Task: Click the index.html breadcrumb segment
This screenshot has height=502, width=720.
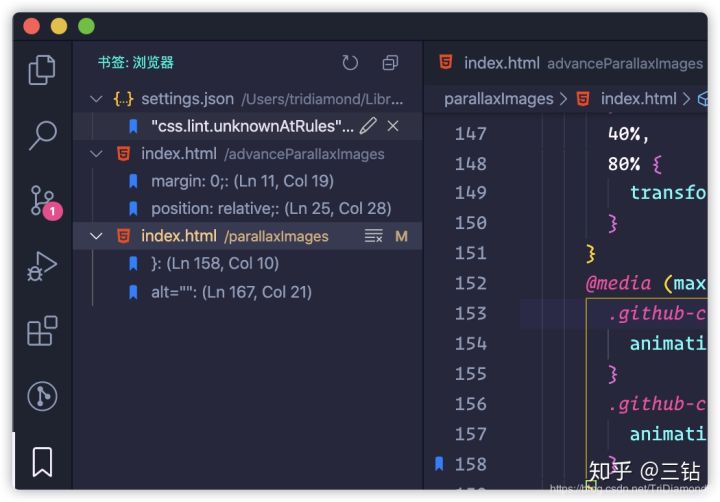Action: (x=638, y=99)
